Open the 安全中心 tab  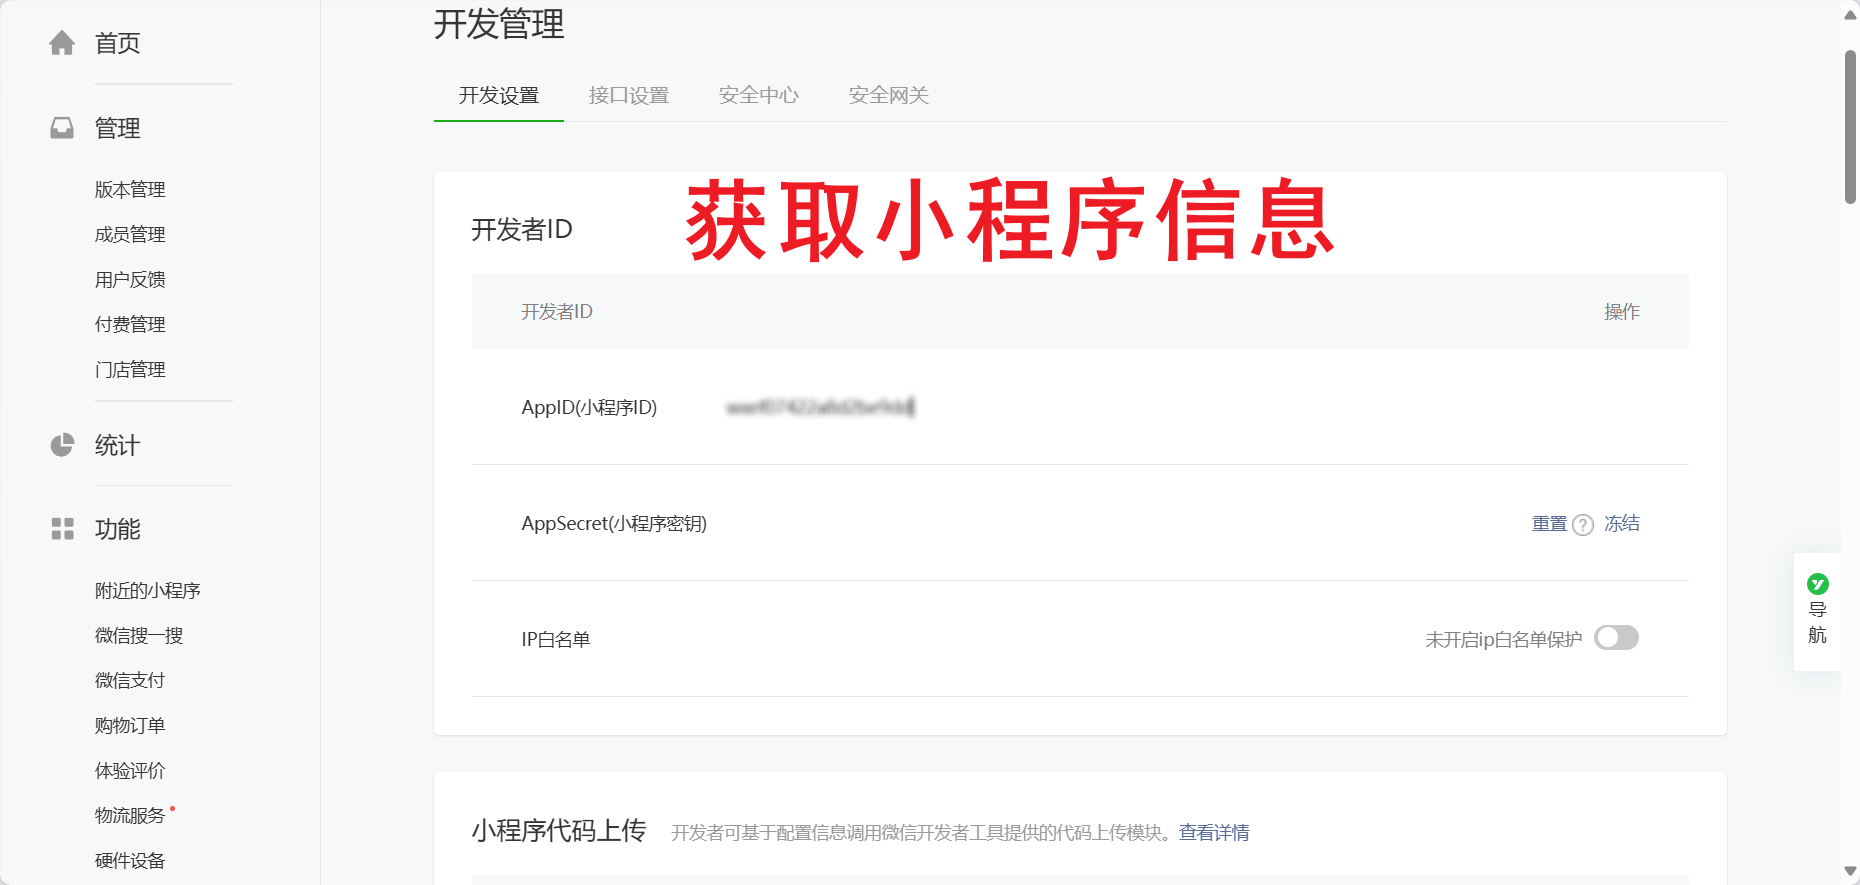(759, 96)
